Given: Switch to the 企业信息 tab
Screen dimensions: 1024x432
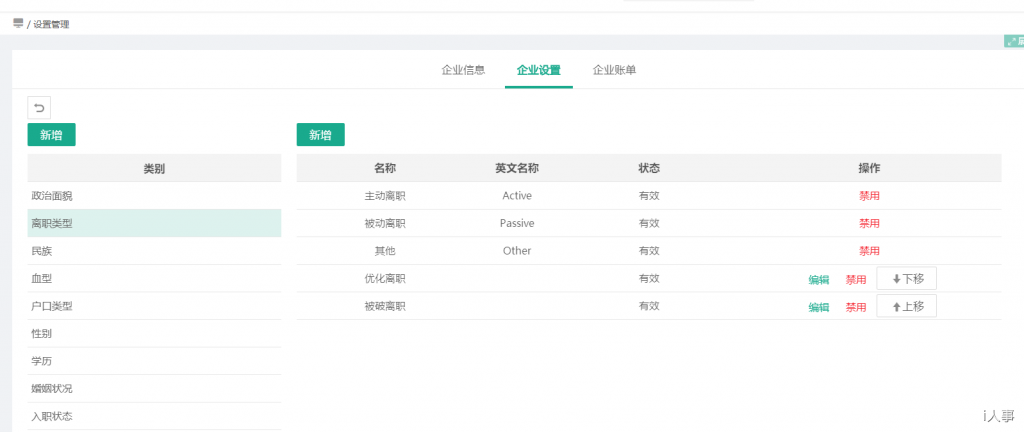Looking at the screenshot, I should (463, 70).
